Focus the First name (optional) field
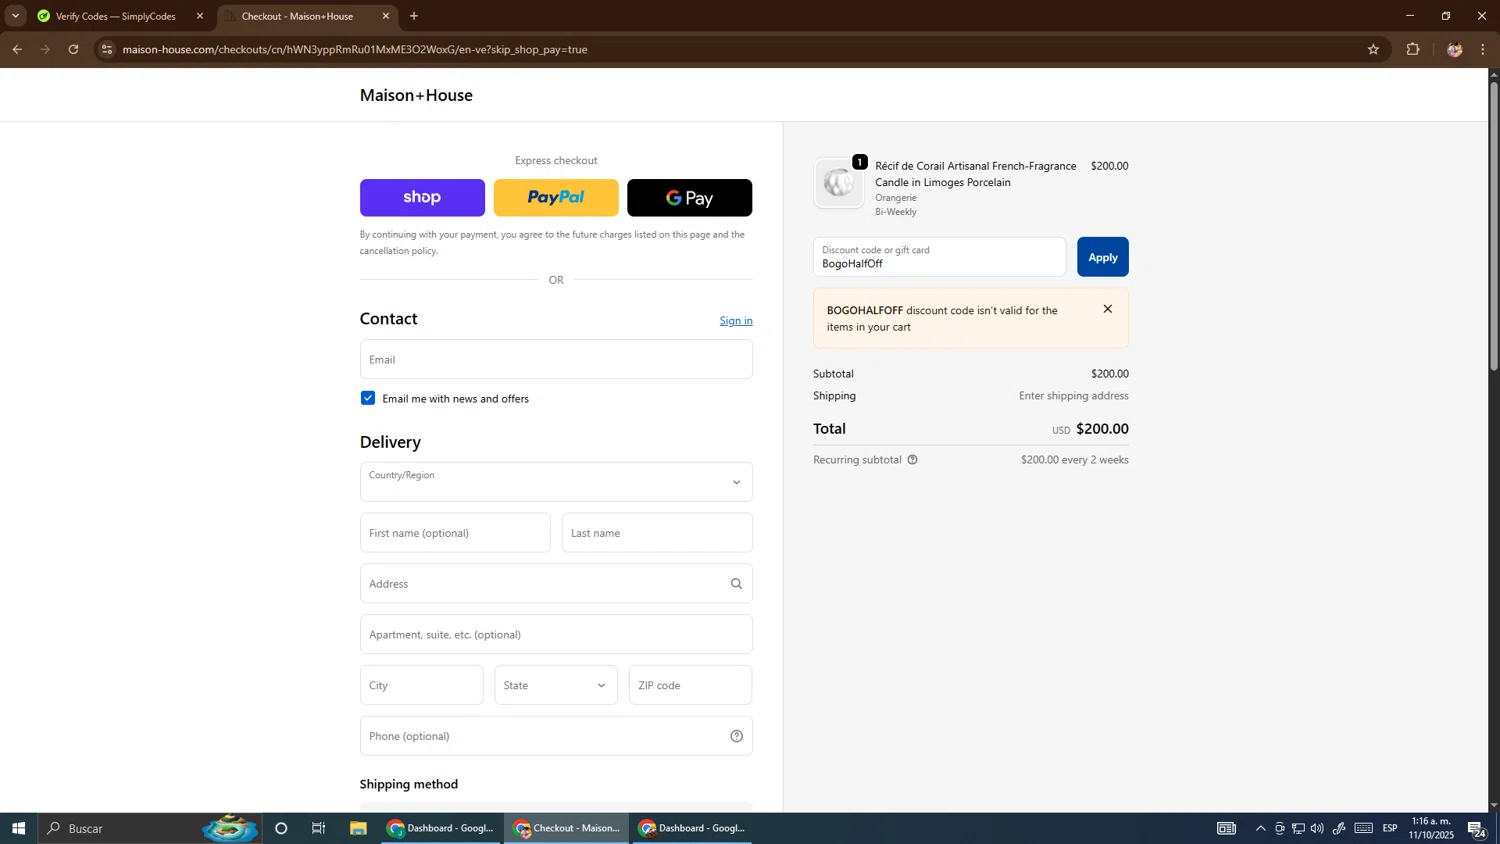Screen dimensions: 1500x844 coord(455,533)
